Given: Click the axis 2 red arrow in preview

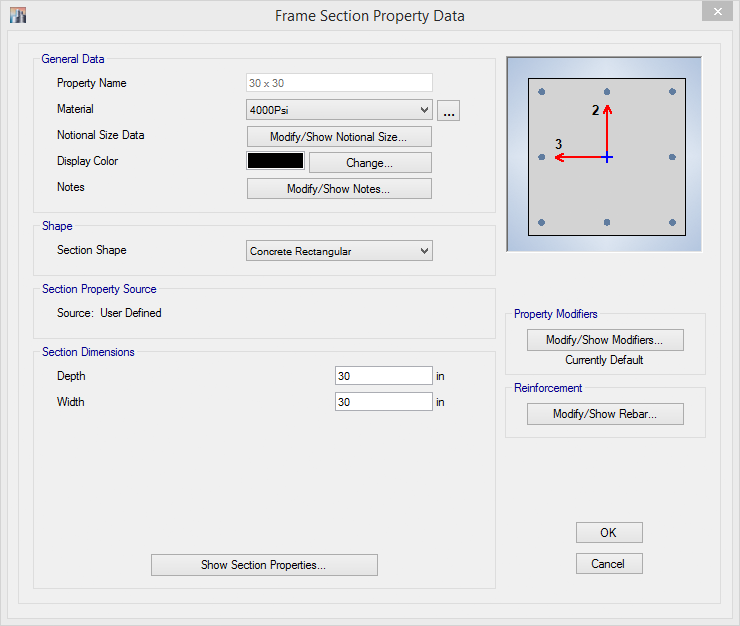Looking at the screenshot, I should 607,131.
